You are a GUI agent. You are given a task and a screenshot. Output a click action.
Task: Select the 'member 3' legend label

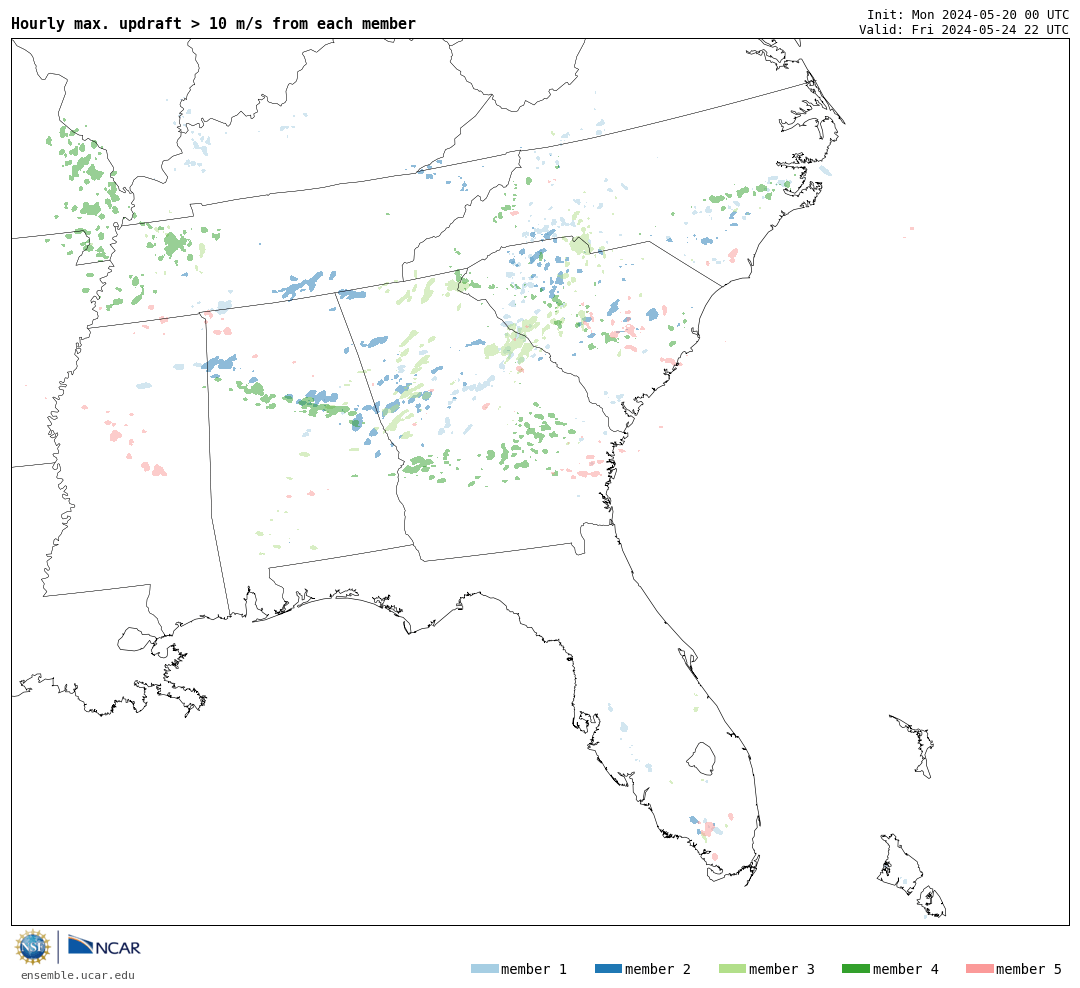(782, 969)
